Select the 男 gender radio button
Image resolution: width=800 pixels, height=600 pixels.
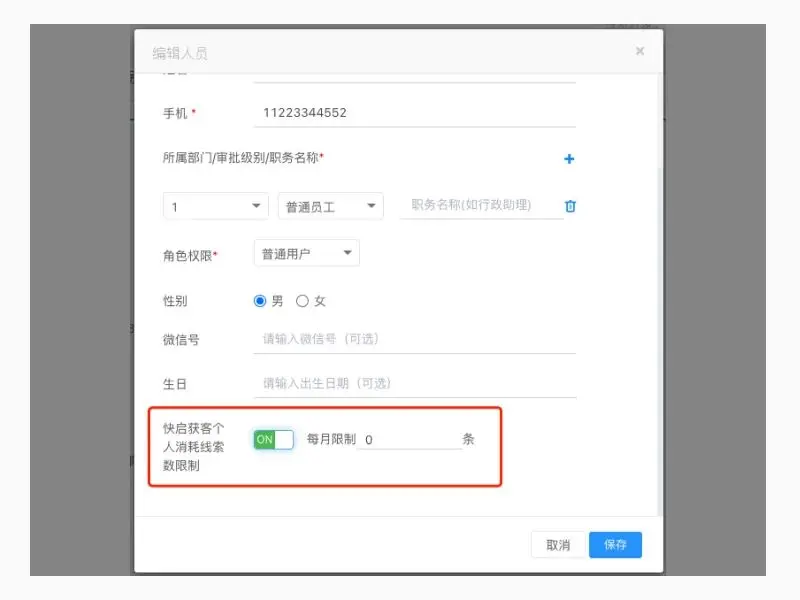260,300
